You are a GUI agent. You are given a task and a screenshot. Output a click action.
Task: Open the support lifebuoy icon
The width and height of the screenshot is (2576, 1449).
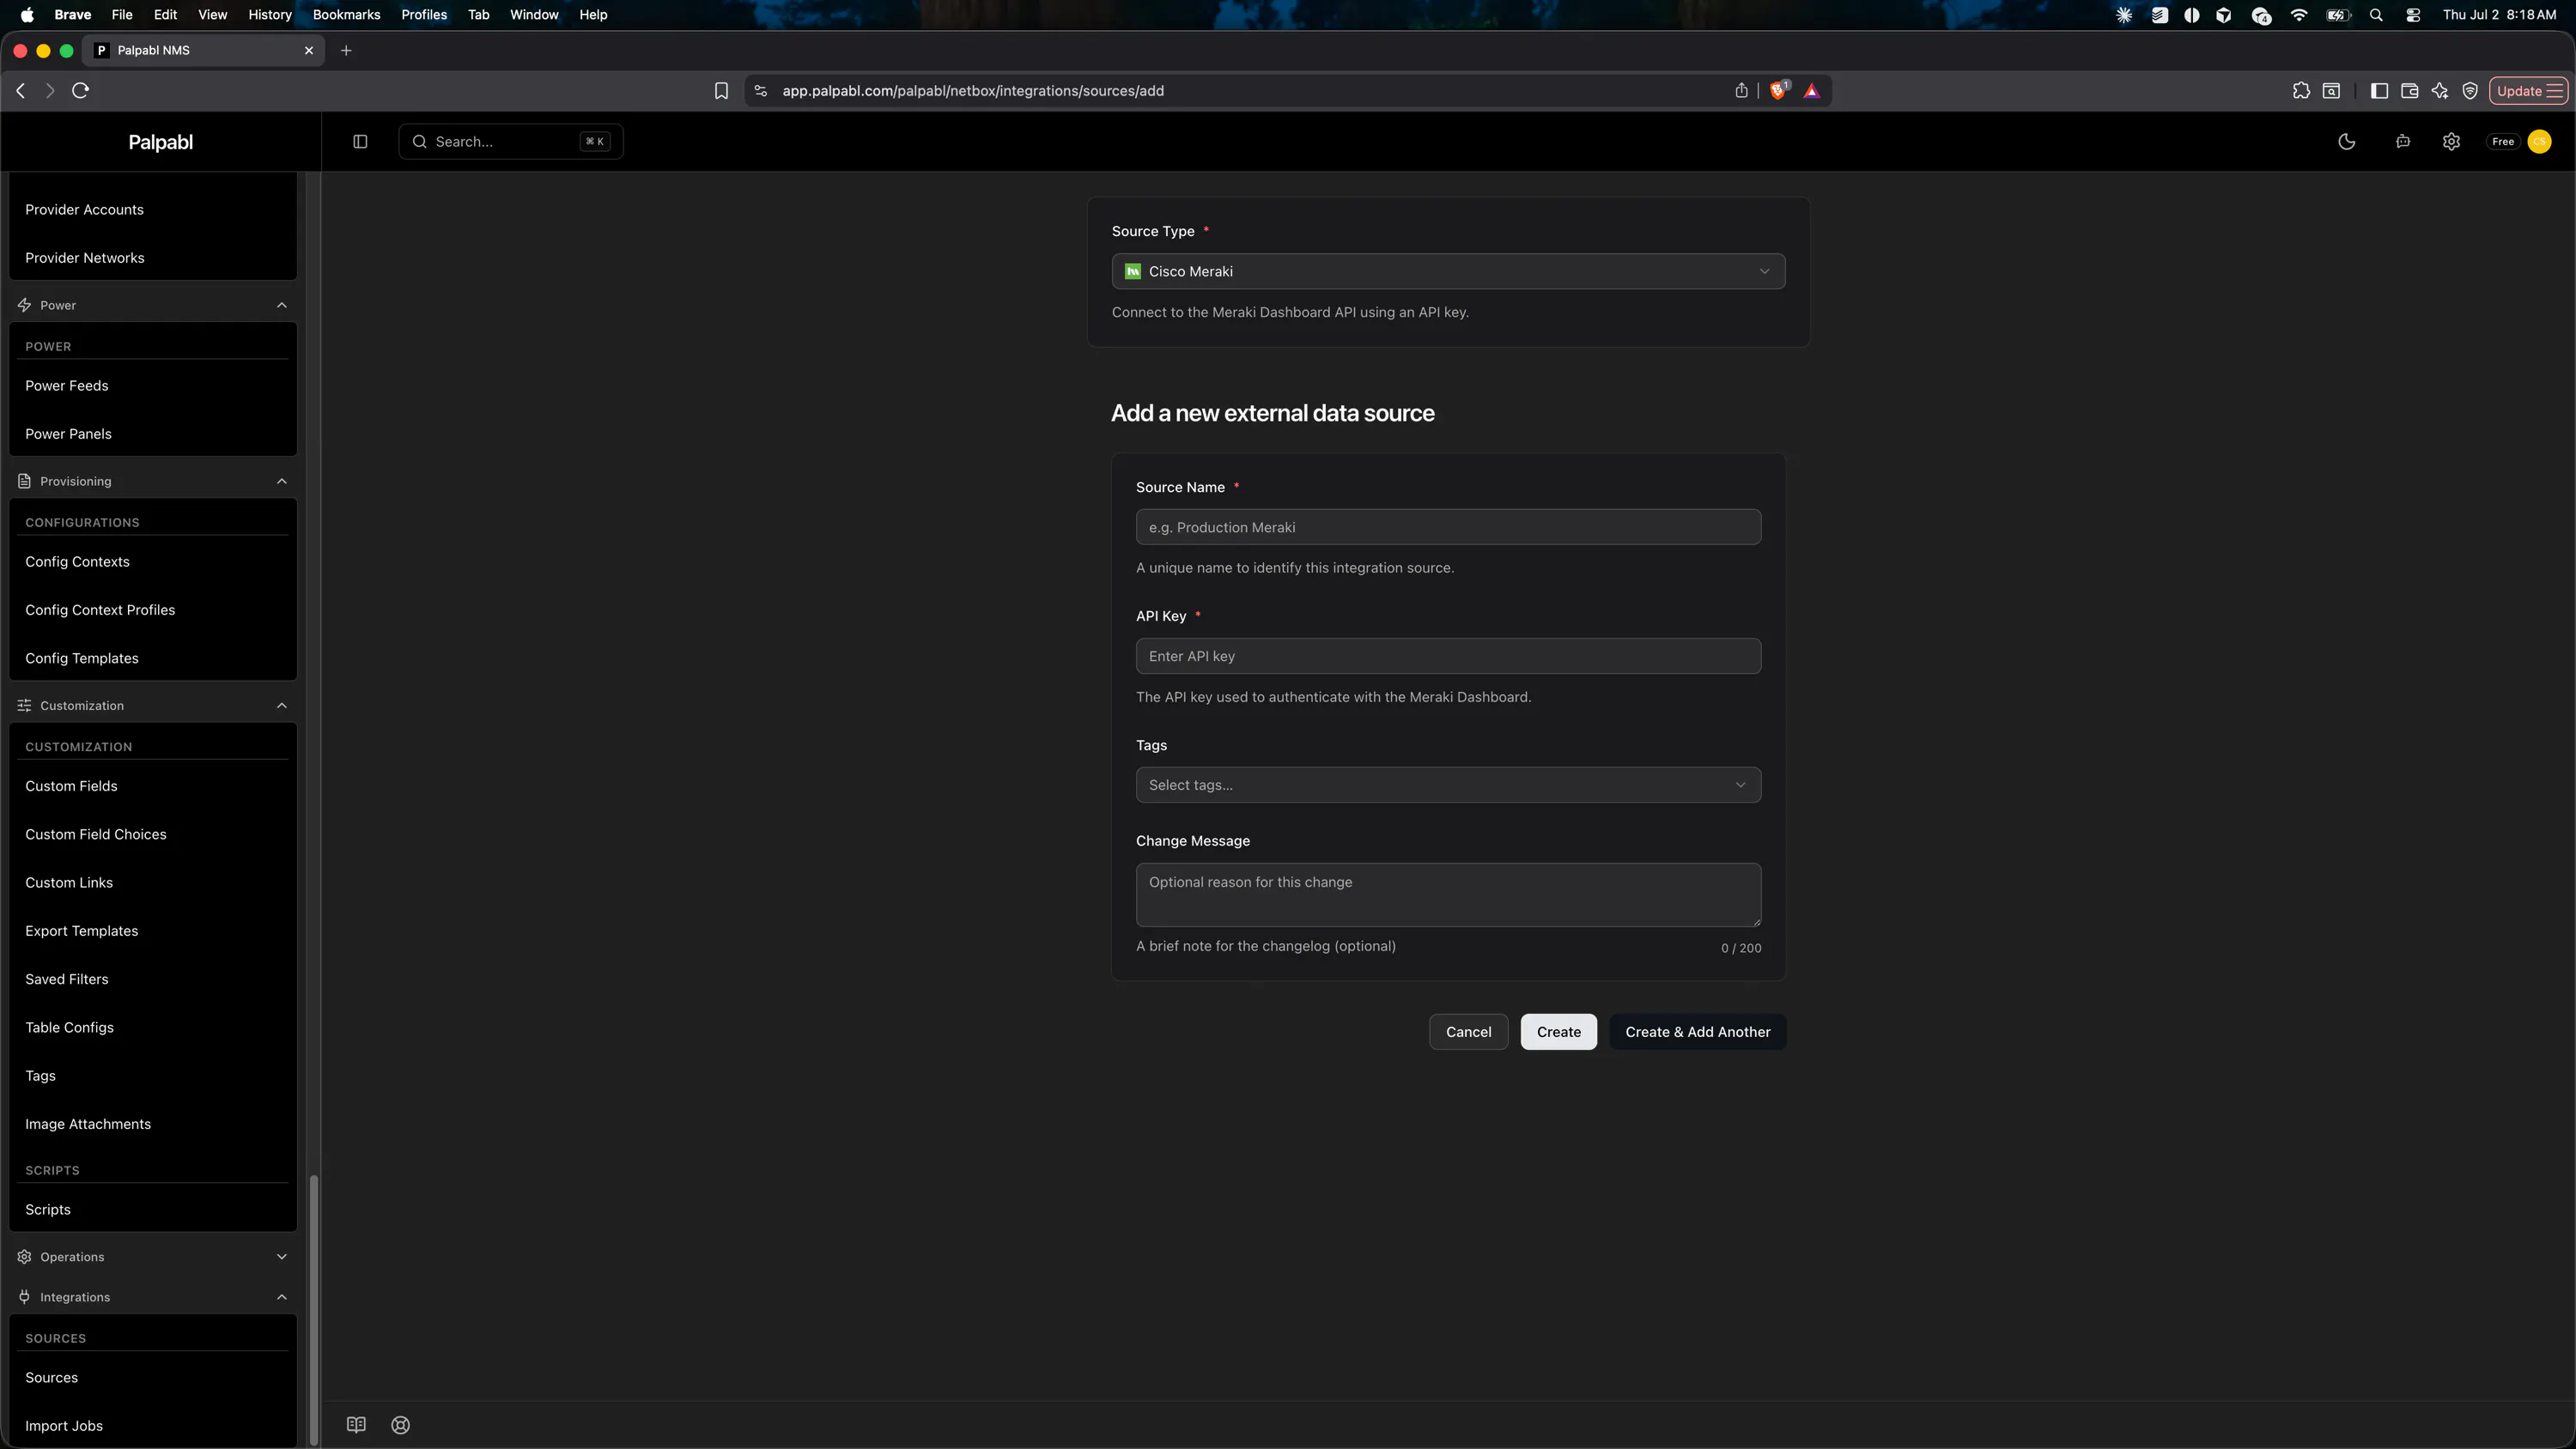coord(401,1425)
